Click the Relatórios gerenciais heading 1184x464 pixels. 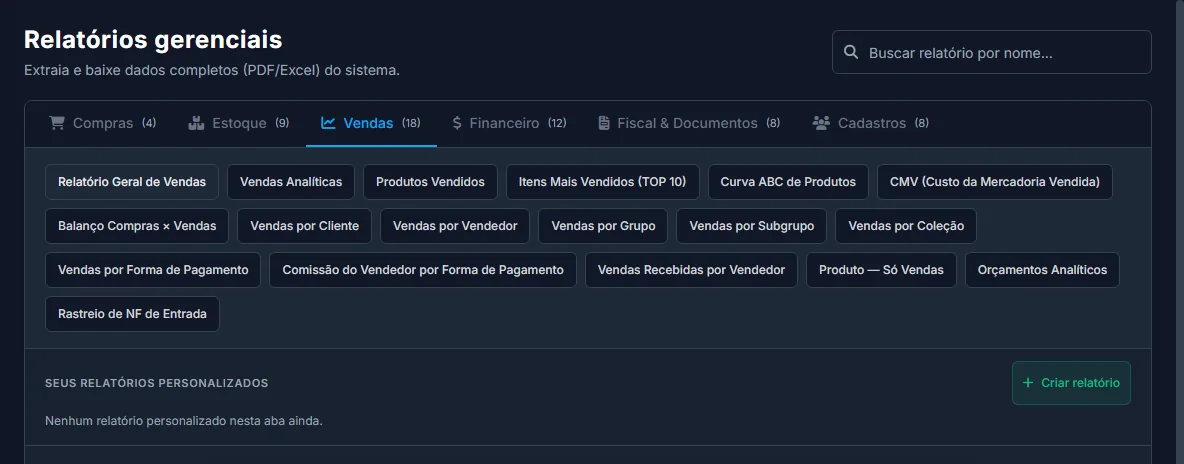coord(153,40)
